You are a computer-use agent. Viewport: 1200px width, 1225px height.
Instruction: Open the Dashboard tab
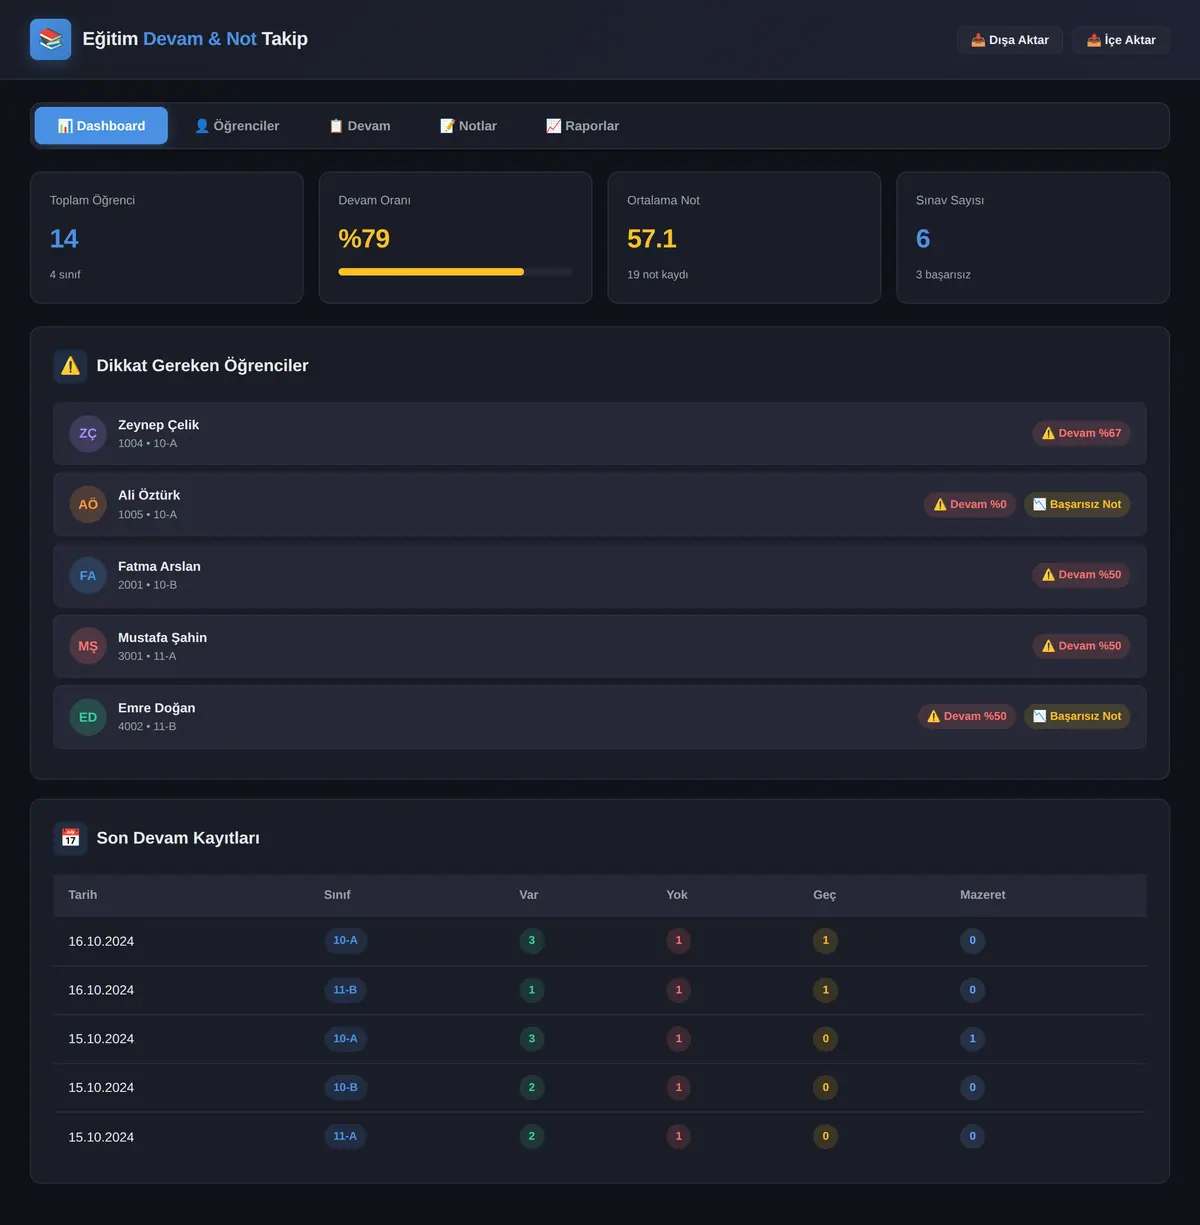[101, 126]
